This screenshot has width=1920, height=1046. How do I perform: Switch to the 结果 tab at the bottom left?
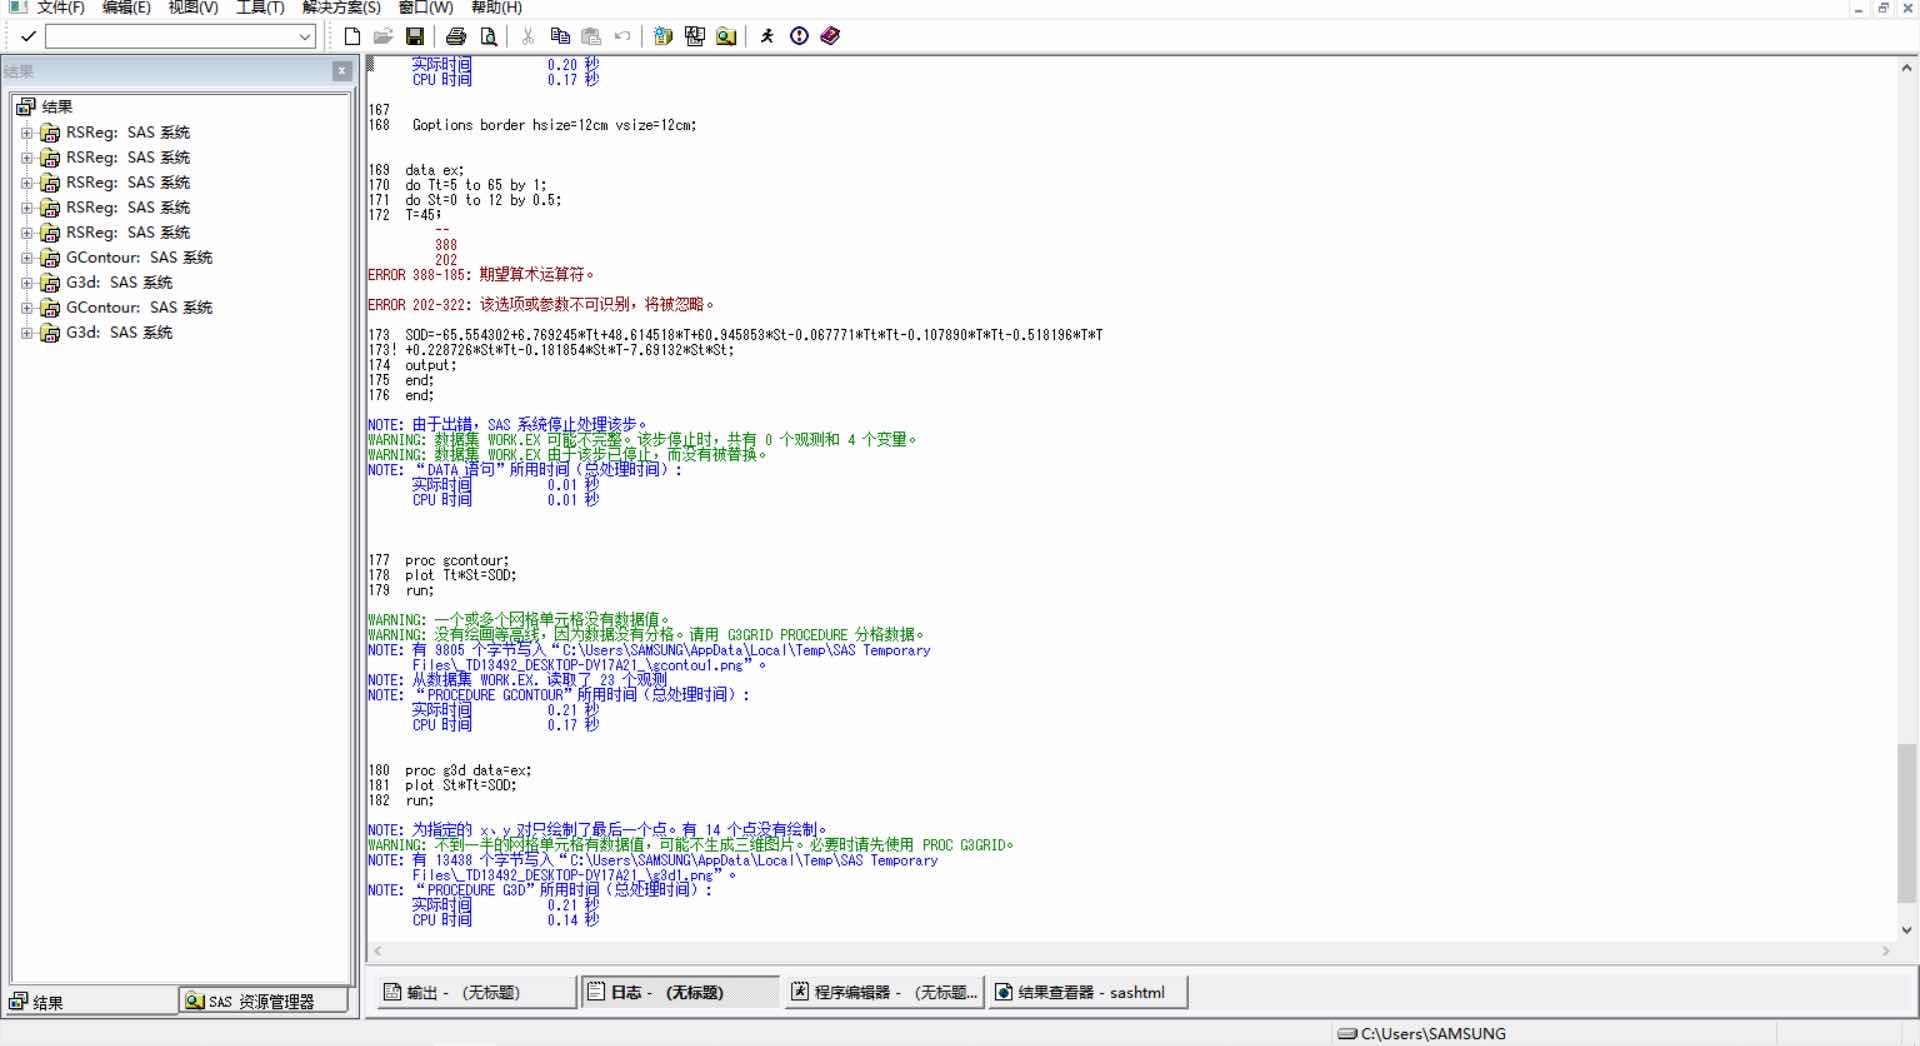92,1001
